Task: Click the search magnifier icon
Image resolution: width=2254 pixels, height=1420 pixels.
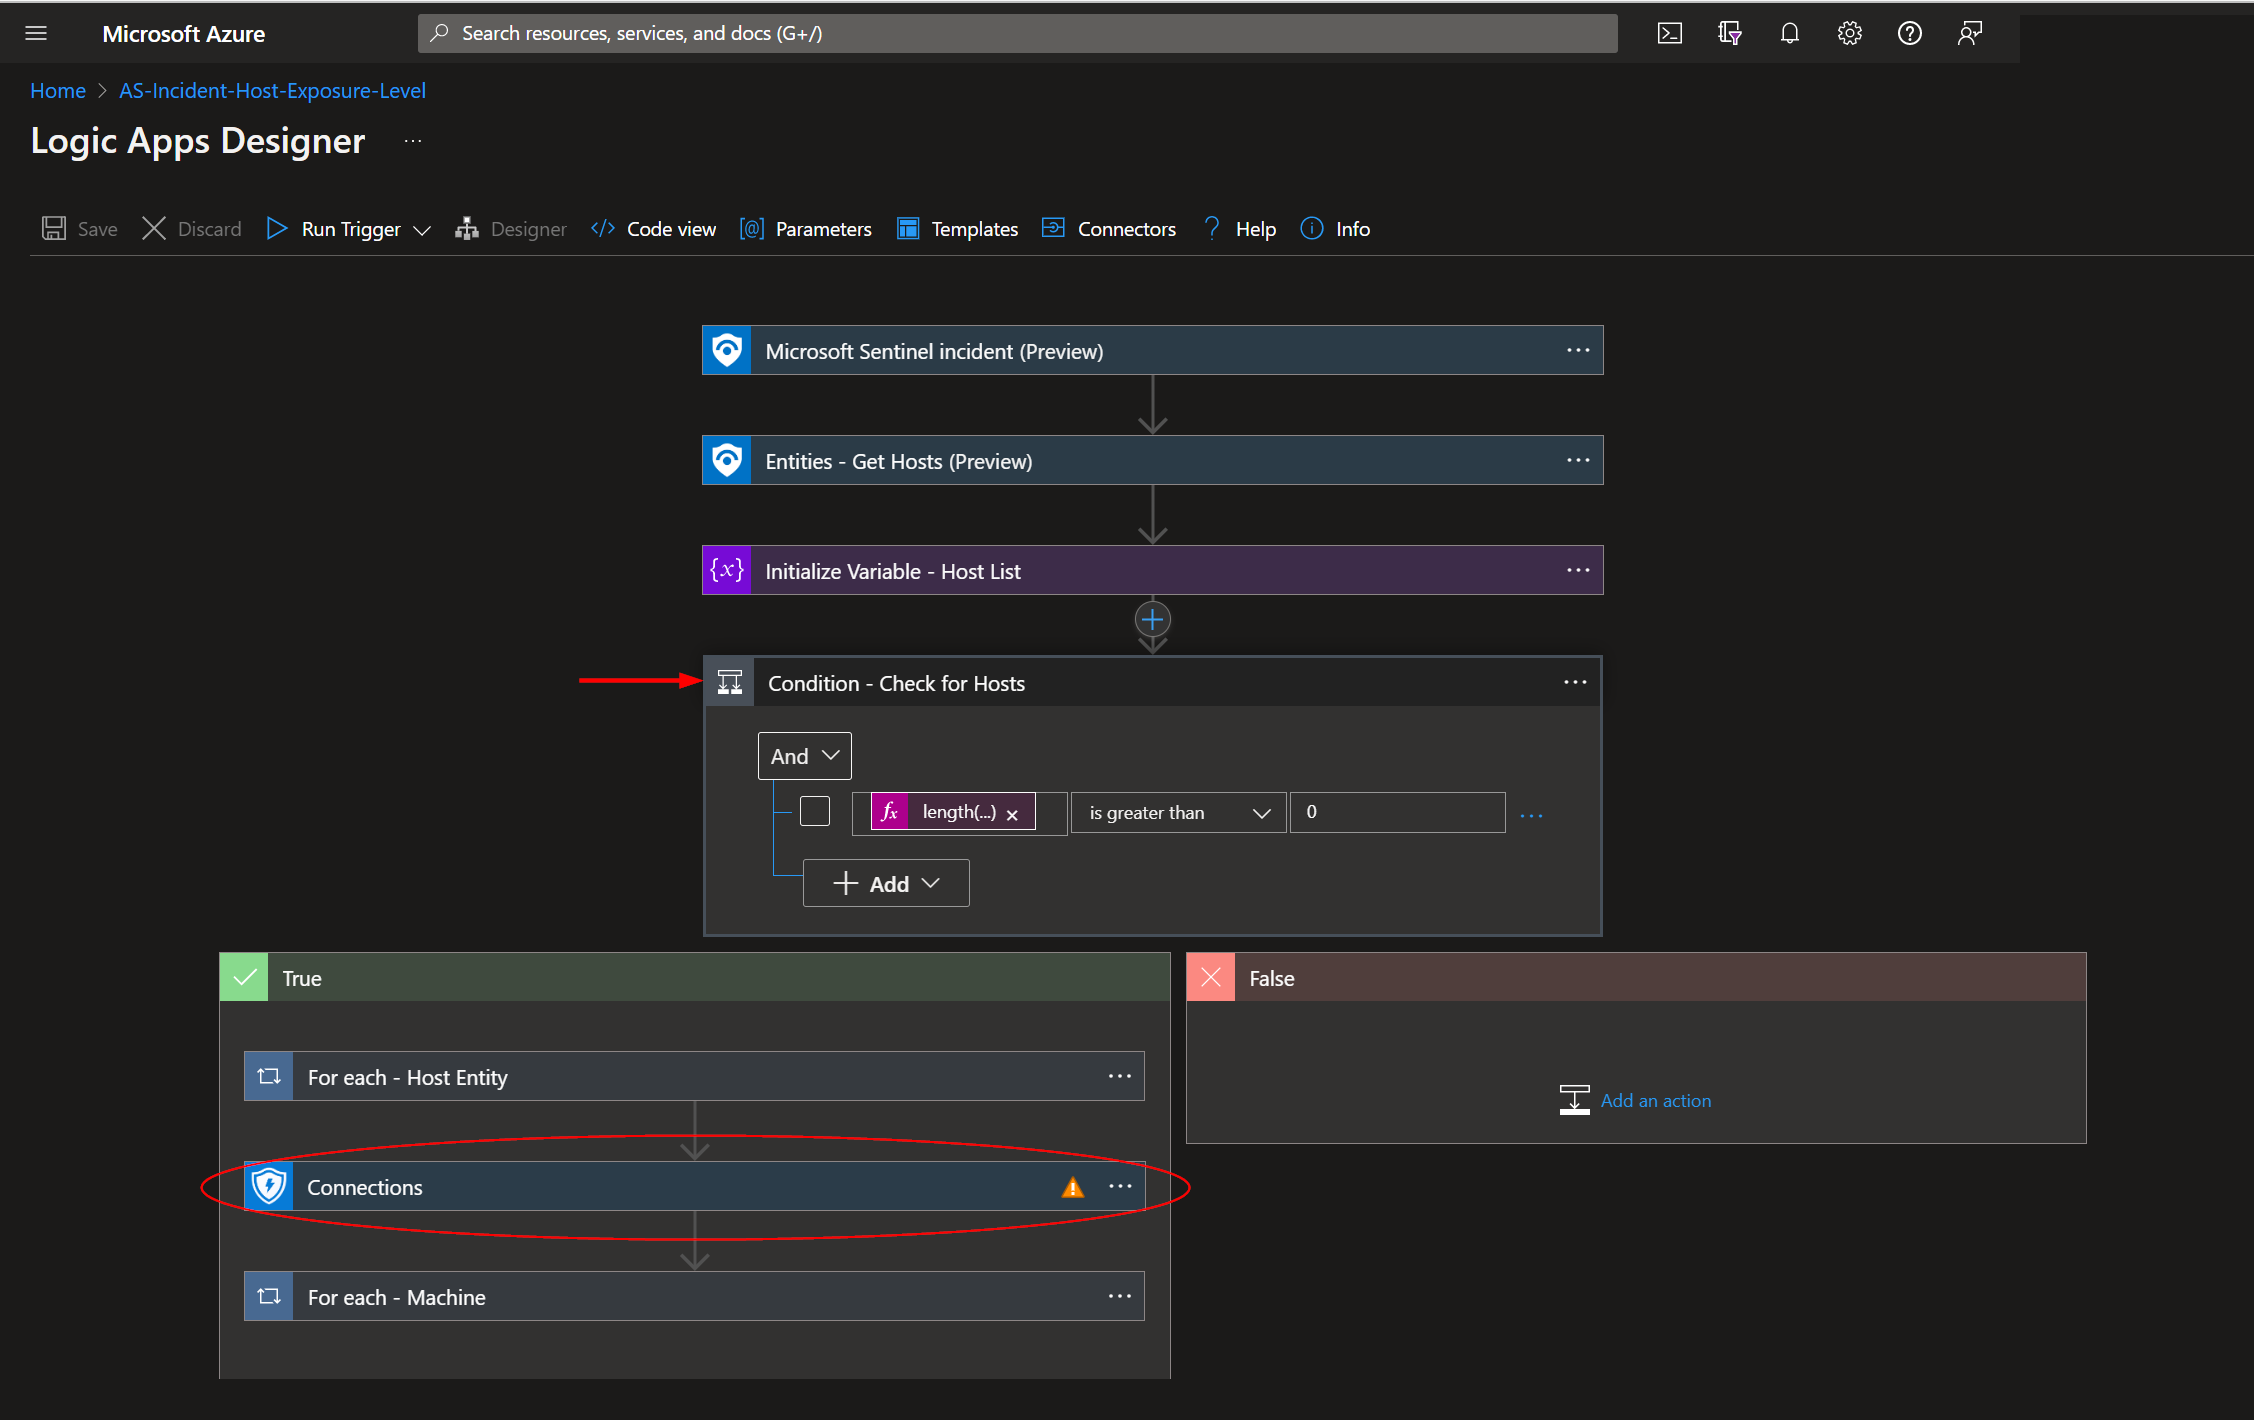Action: (x=439, y=33)
